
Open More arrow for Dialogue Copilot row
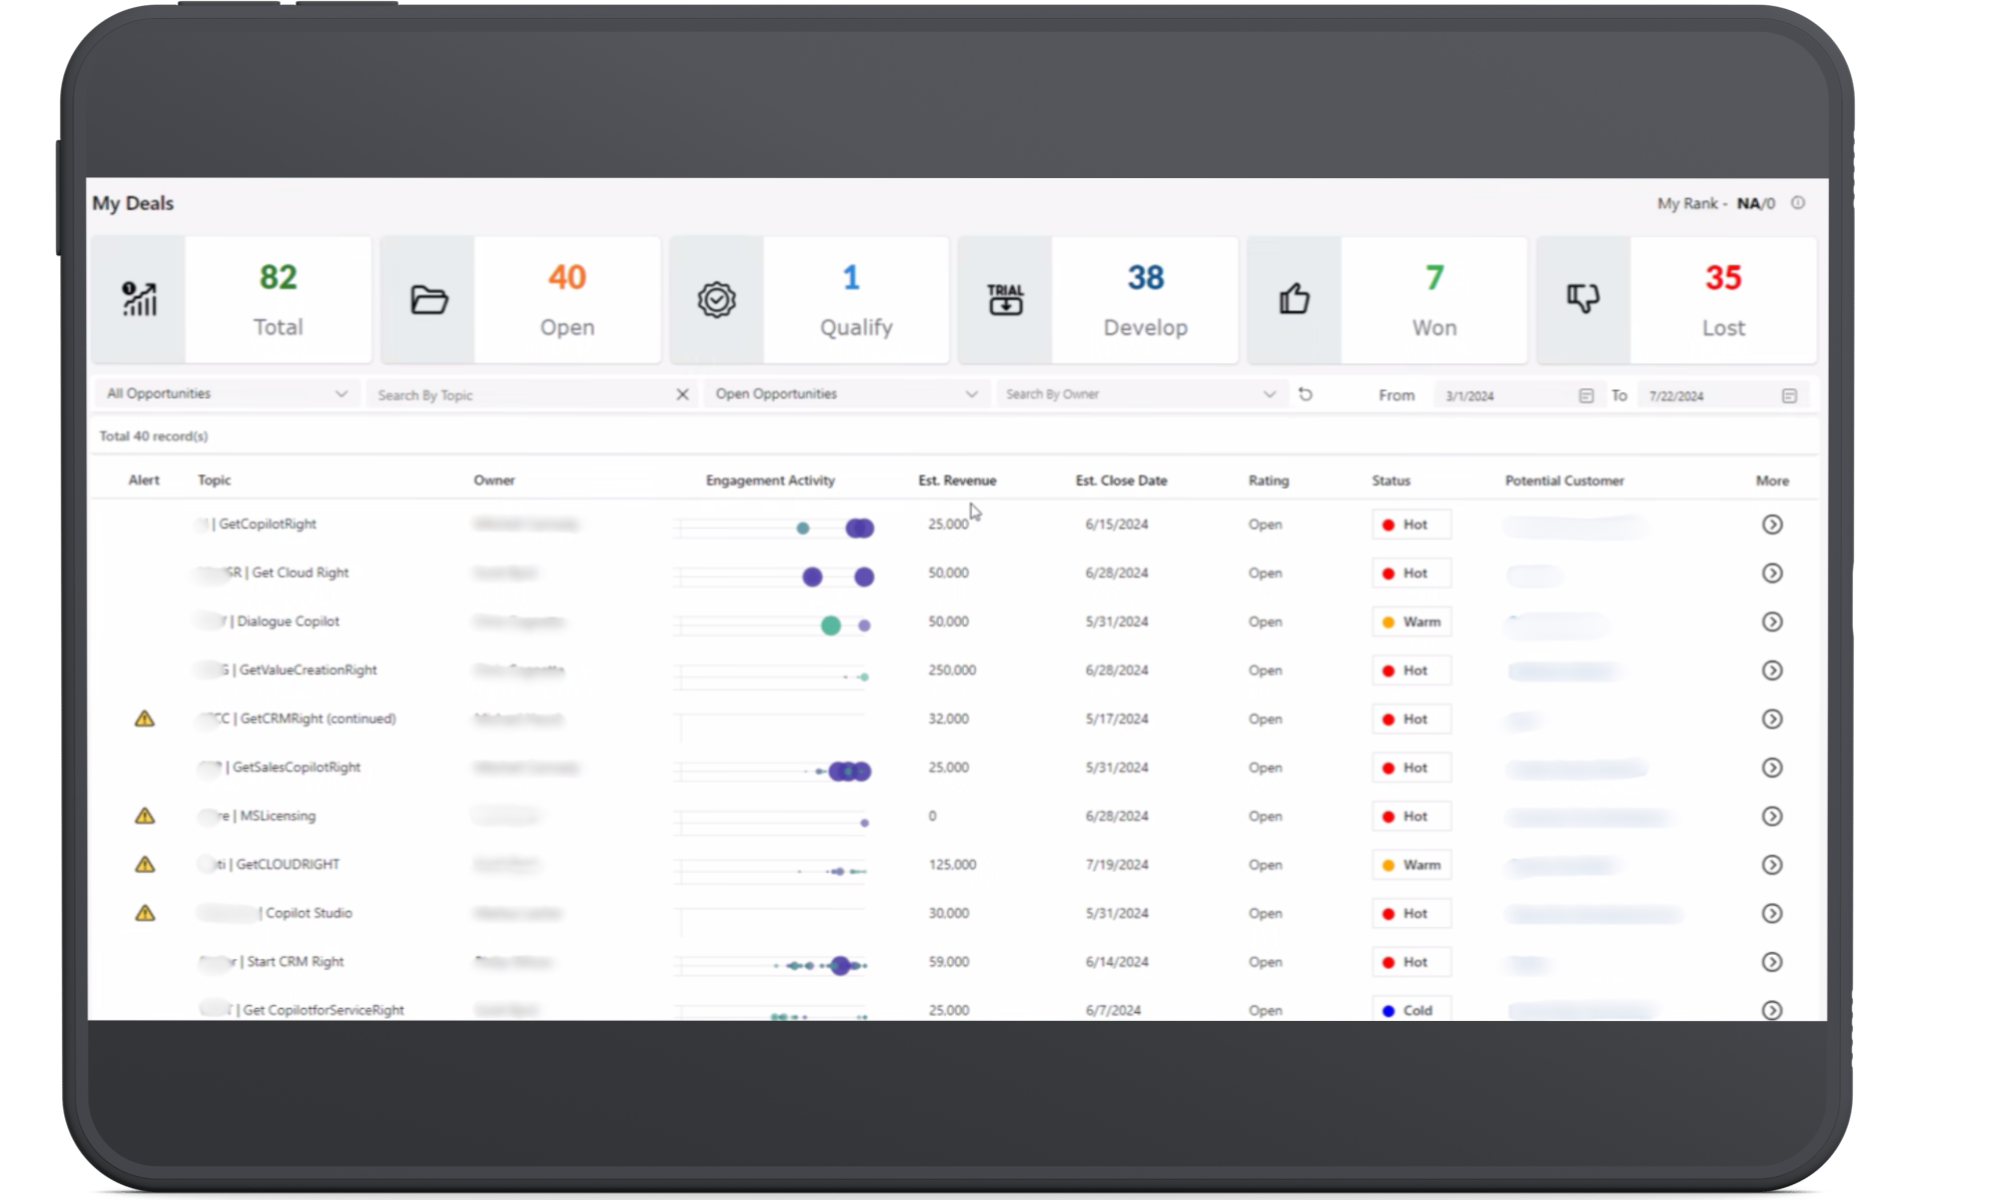click(x=1772, y=622)
